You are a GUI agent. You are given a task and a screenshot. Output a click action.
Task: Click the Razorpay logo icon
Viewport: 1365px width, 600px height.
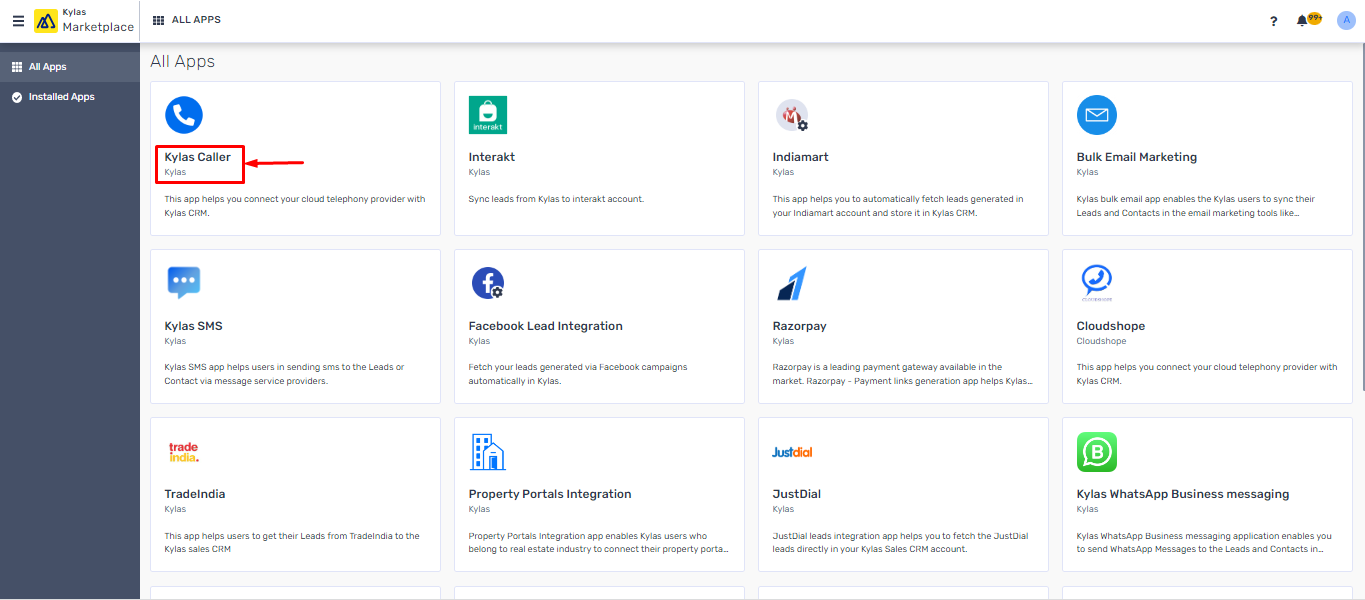(x=791, y=284)
